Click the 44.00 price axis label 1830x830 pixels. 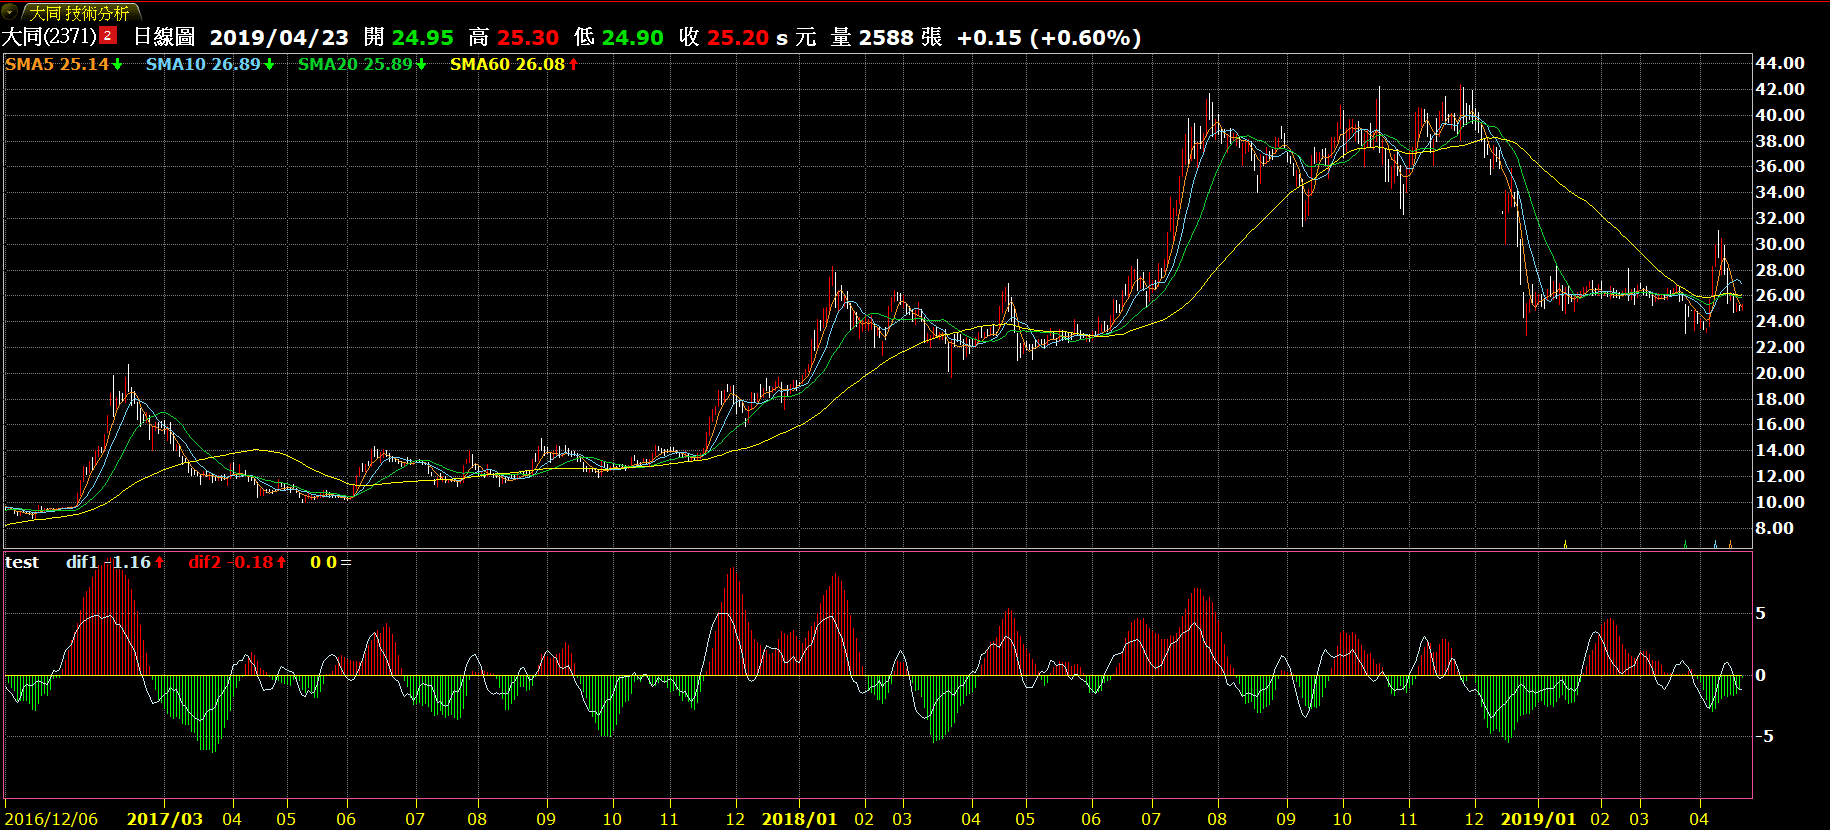(1780, 63)
